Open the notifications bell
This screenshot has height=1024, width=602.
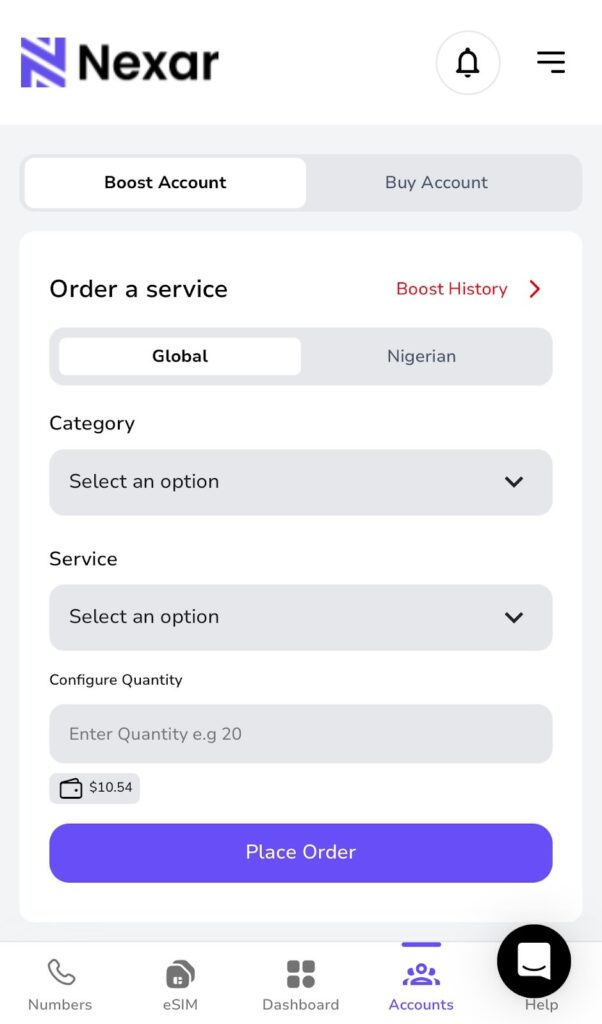coord(467,63)
